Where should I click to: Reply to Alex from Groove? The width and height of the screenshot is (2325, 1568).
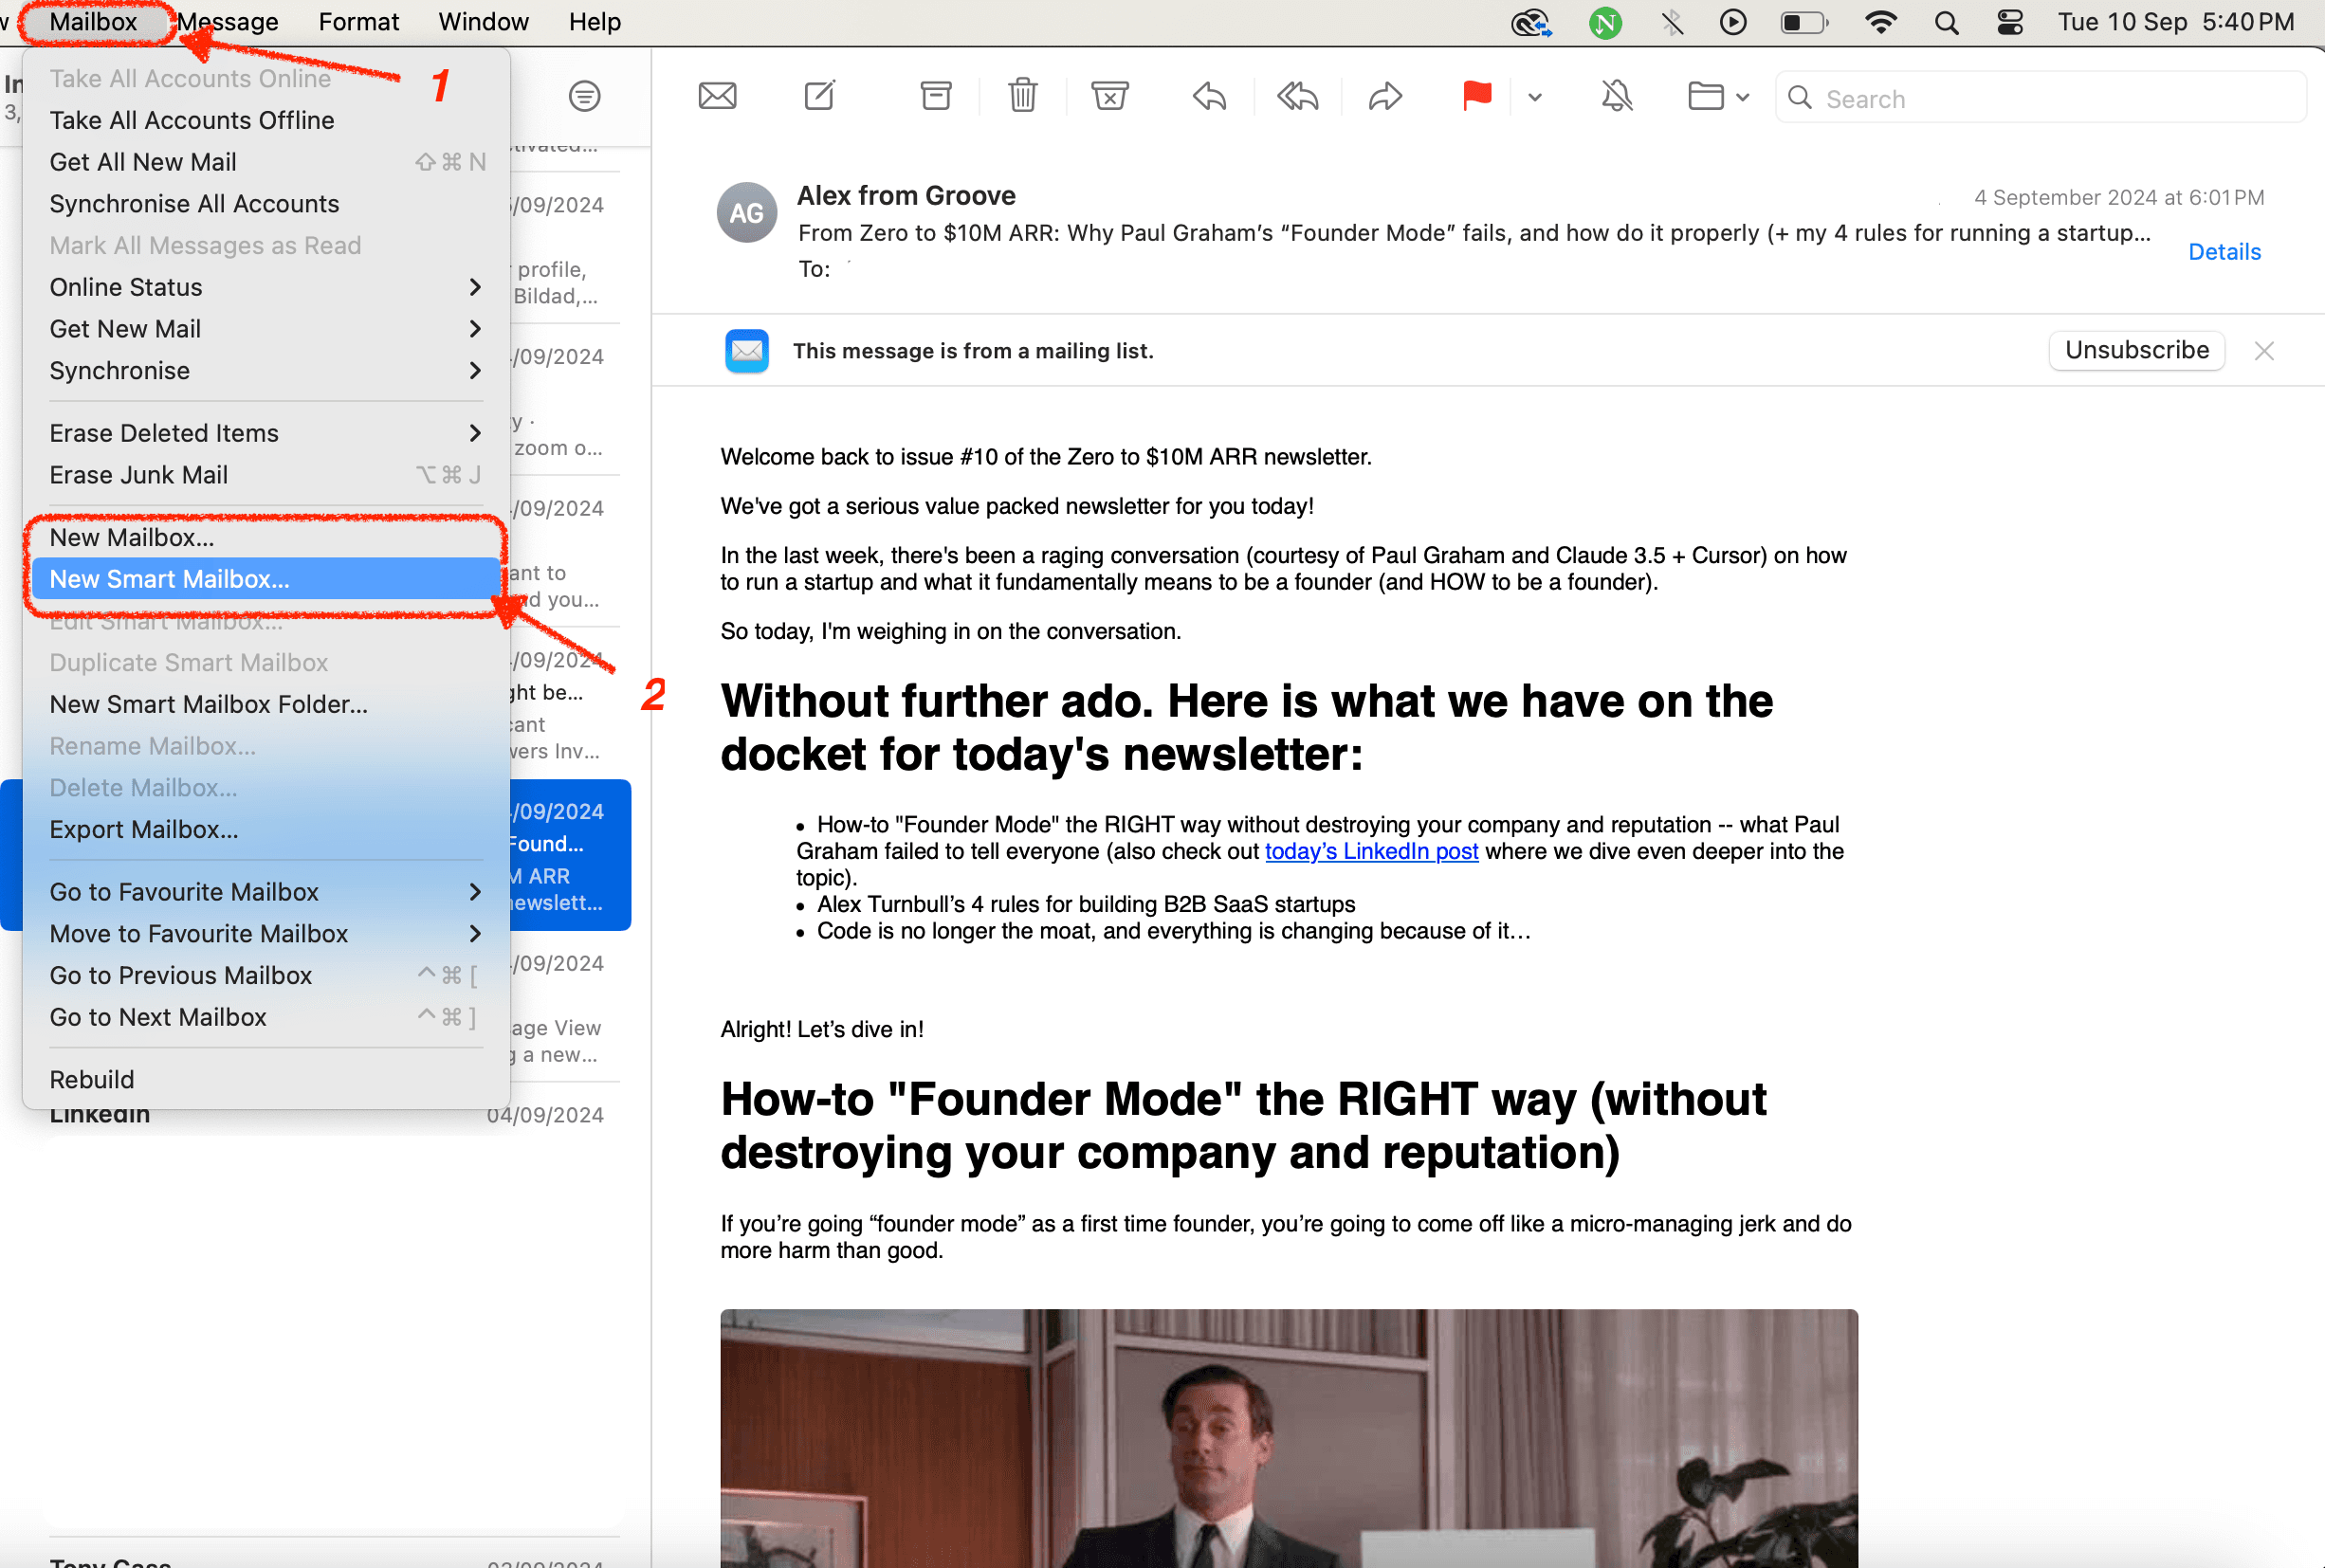click(1208, 96)
